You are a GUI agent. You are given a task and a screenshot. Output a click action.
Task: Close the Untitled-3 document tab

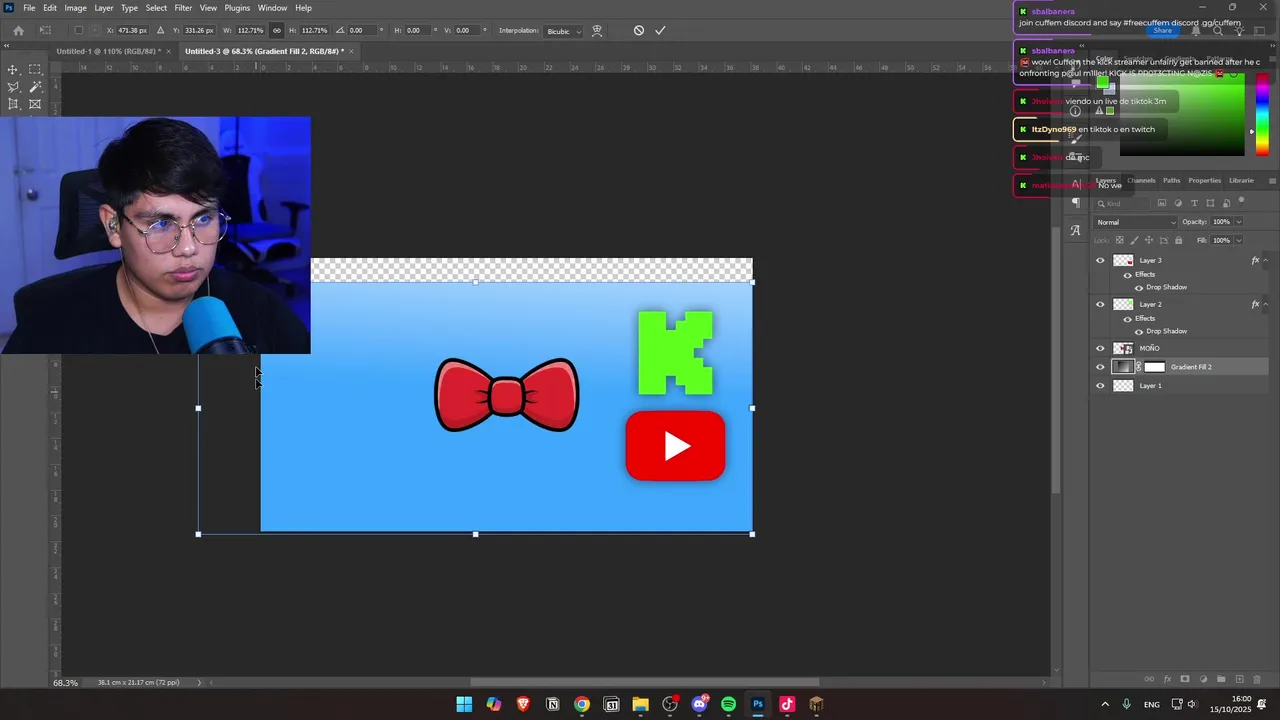353,51
